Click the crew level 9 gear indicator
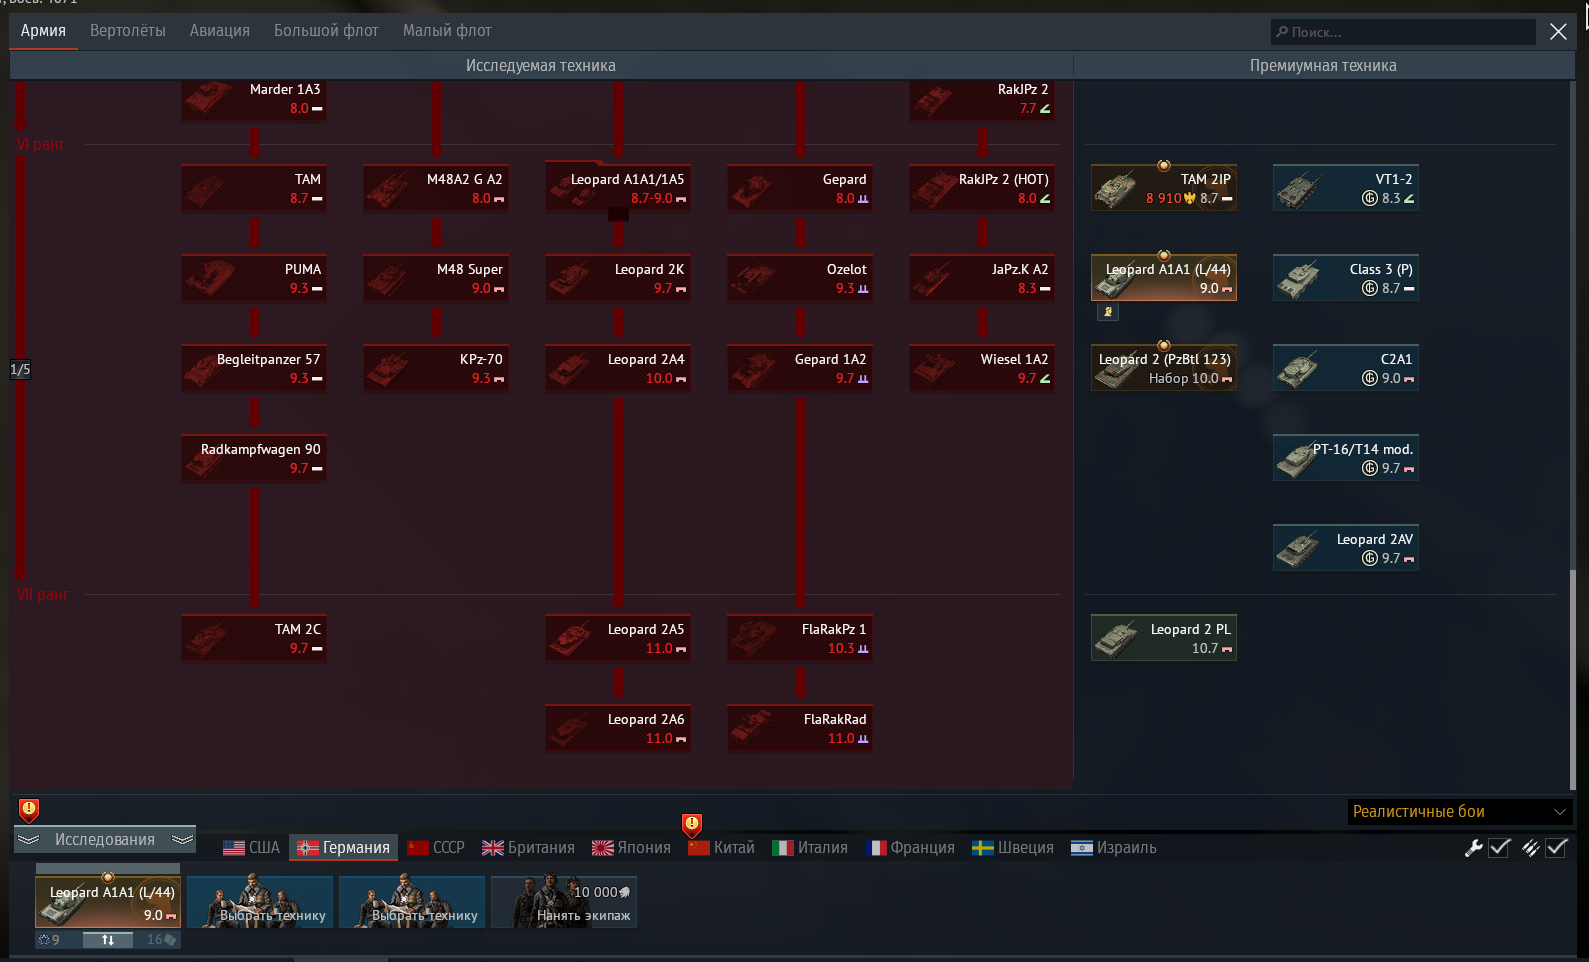The height and width of the screenshot is (962, 1589). click(48, 940)
